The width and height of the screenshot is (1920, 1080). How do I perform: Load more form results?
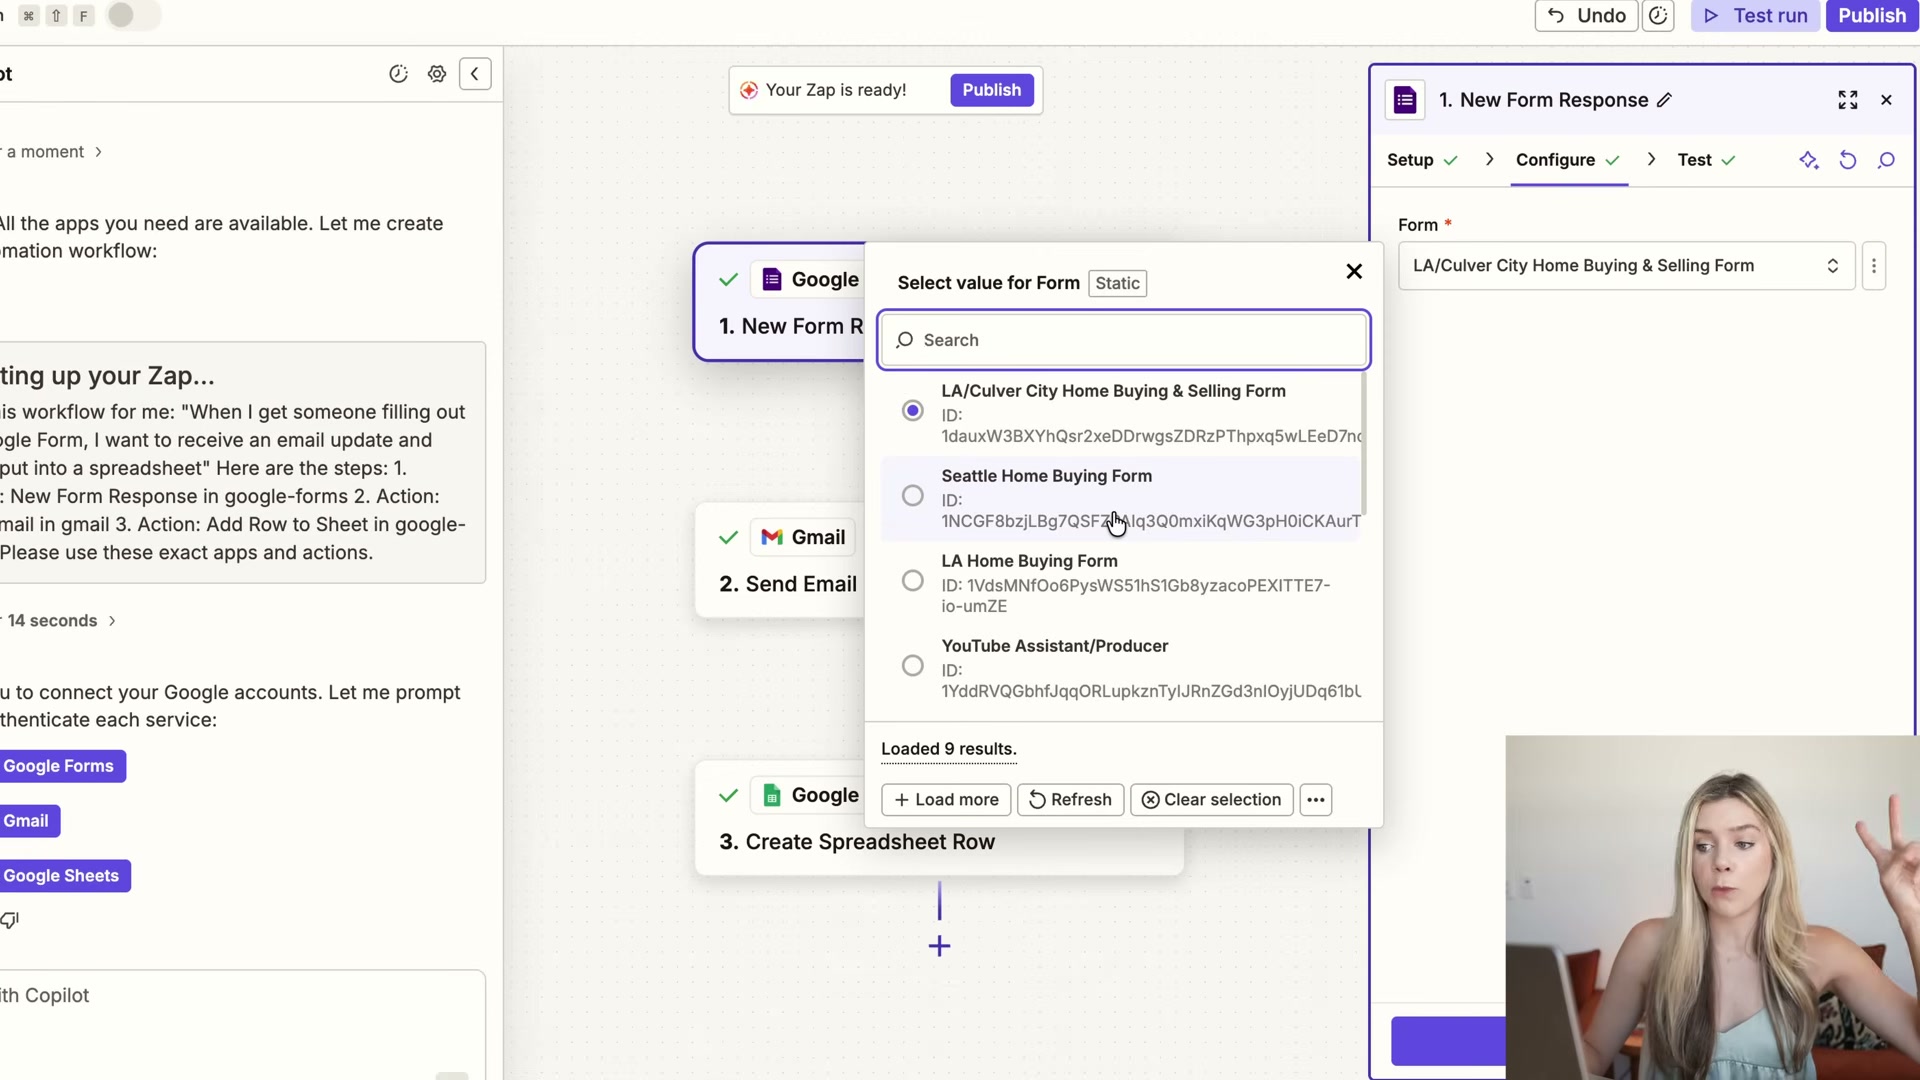(946, 800)
